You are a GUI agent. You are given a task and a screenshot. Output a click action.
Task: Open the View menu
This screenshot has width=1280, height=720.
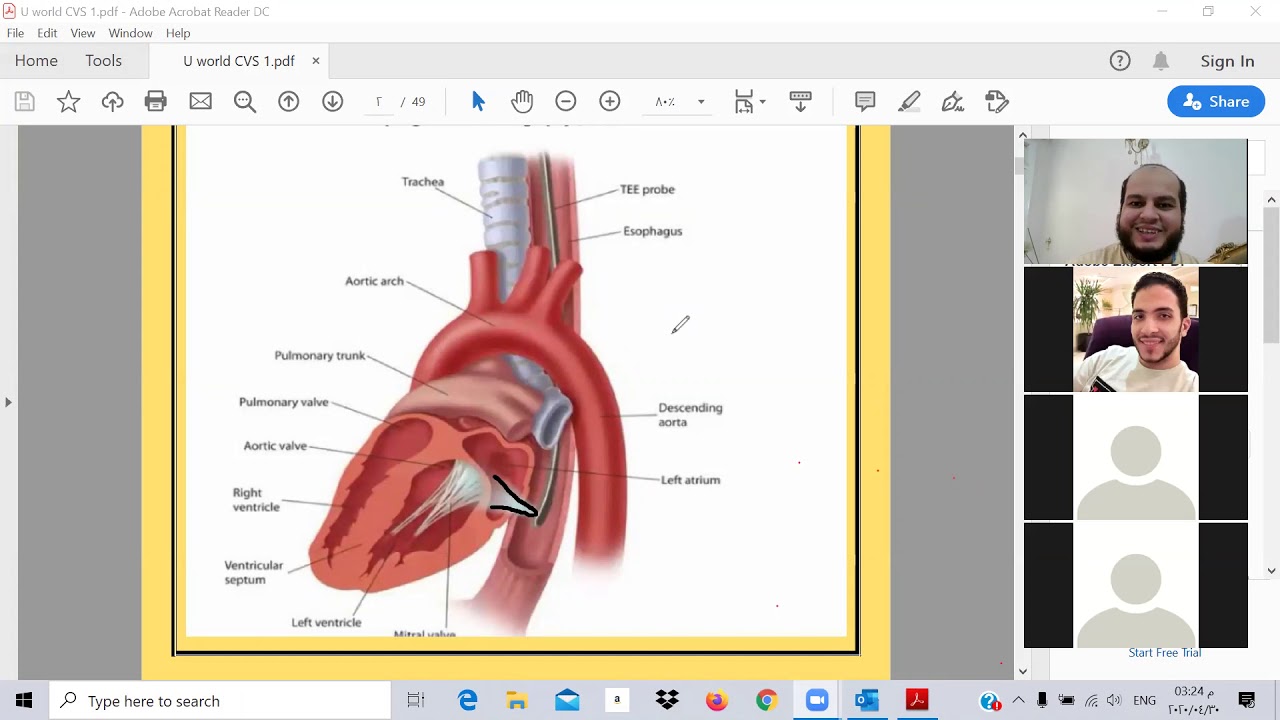pos(83,33)
